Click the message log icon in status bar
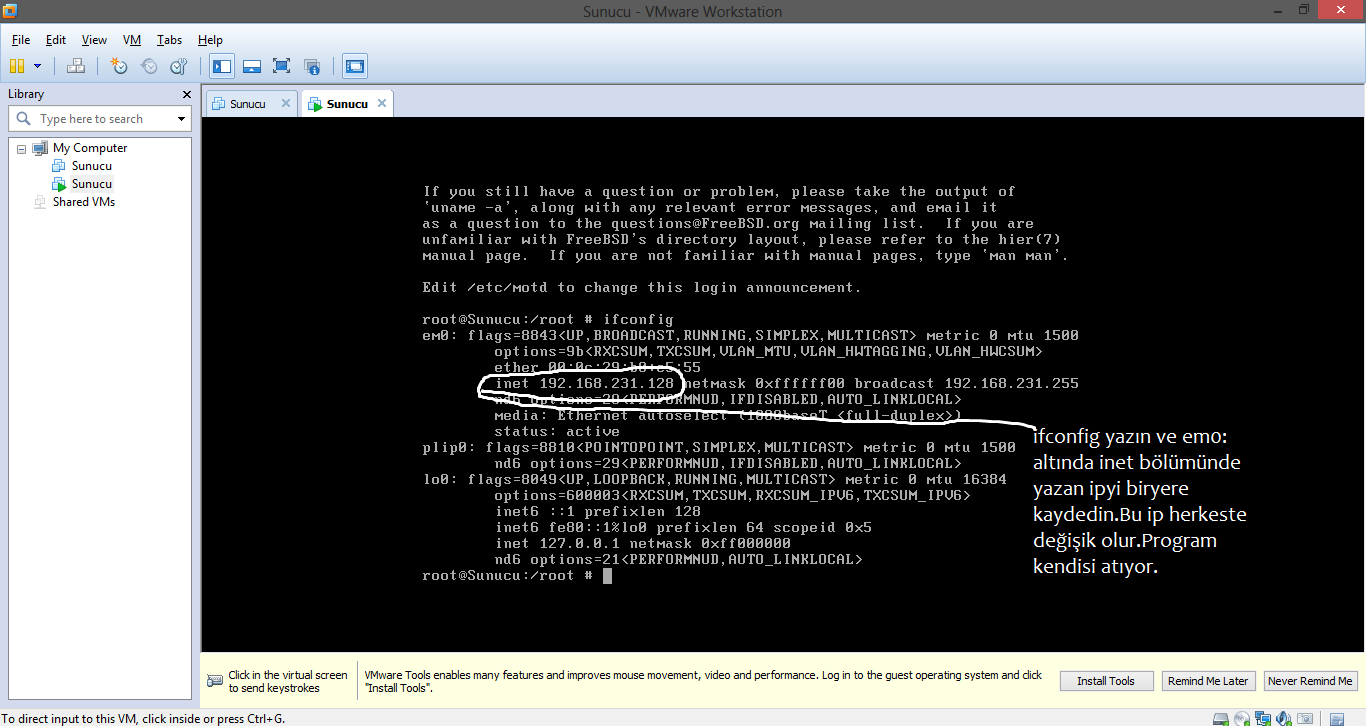The image size is (1366, 726). pos(1337,718)
